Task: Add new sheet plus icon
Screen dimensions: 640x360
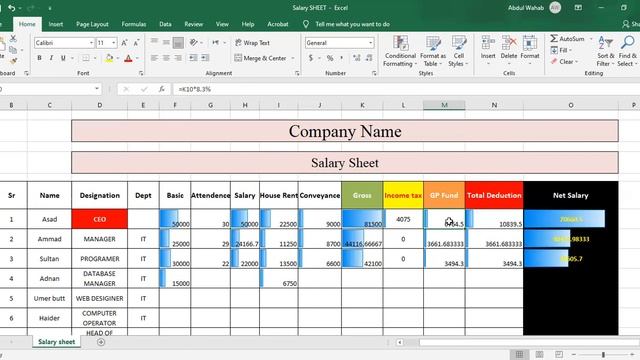Action: coord(101,342)
